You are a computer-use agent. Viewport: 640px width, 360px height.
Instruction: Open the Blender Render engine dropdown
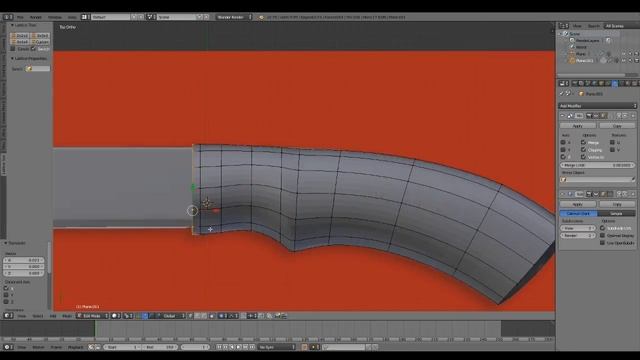pos(234,17)
